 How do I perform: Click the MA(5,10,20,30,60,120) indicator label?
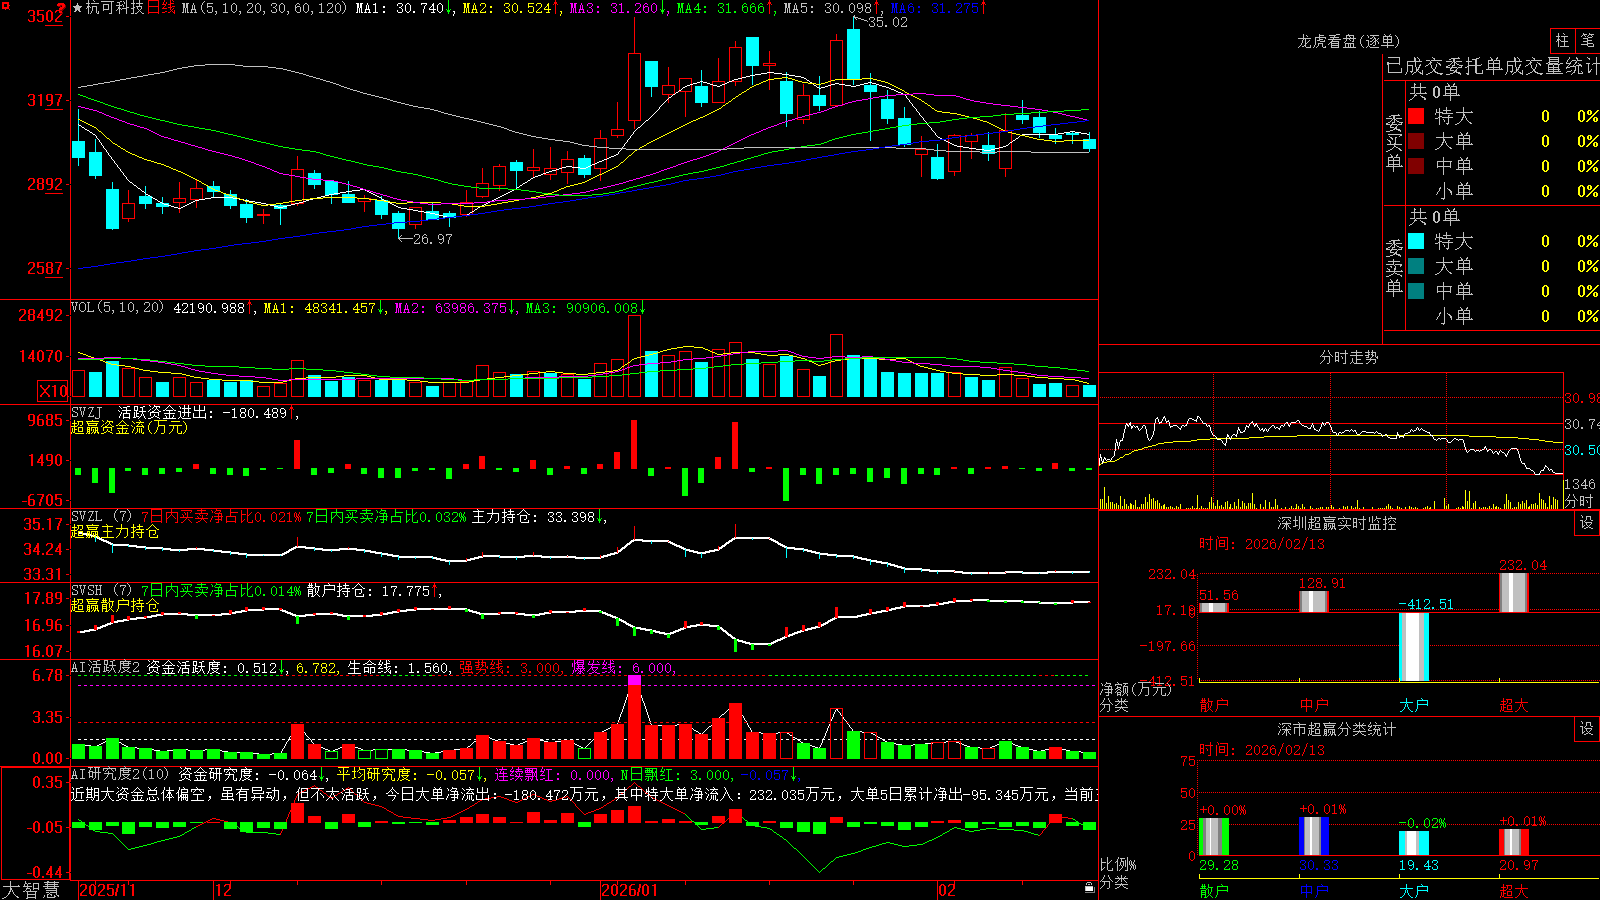point(264,8)
